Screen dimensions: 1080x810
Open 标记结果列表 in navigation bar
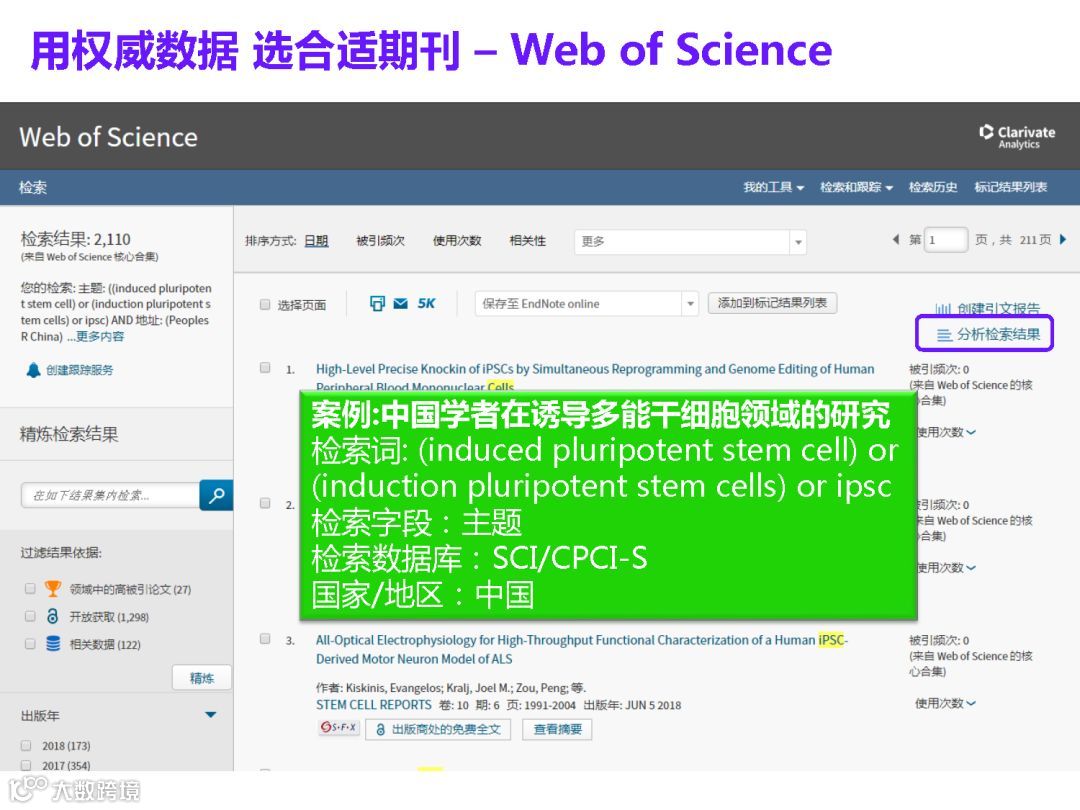(1011, 187)
